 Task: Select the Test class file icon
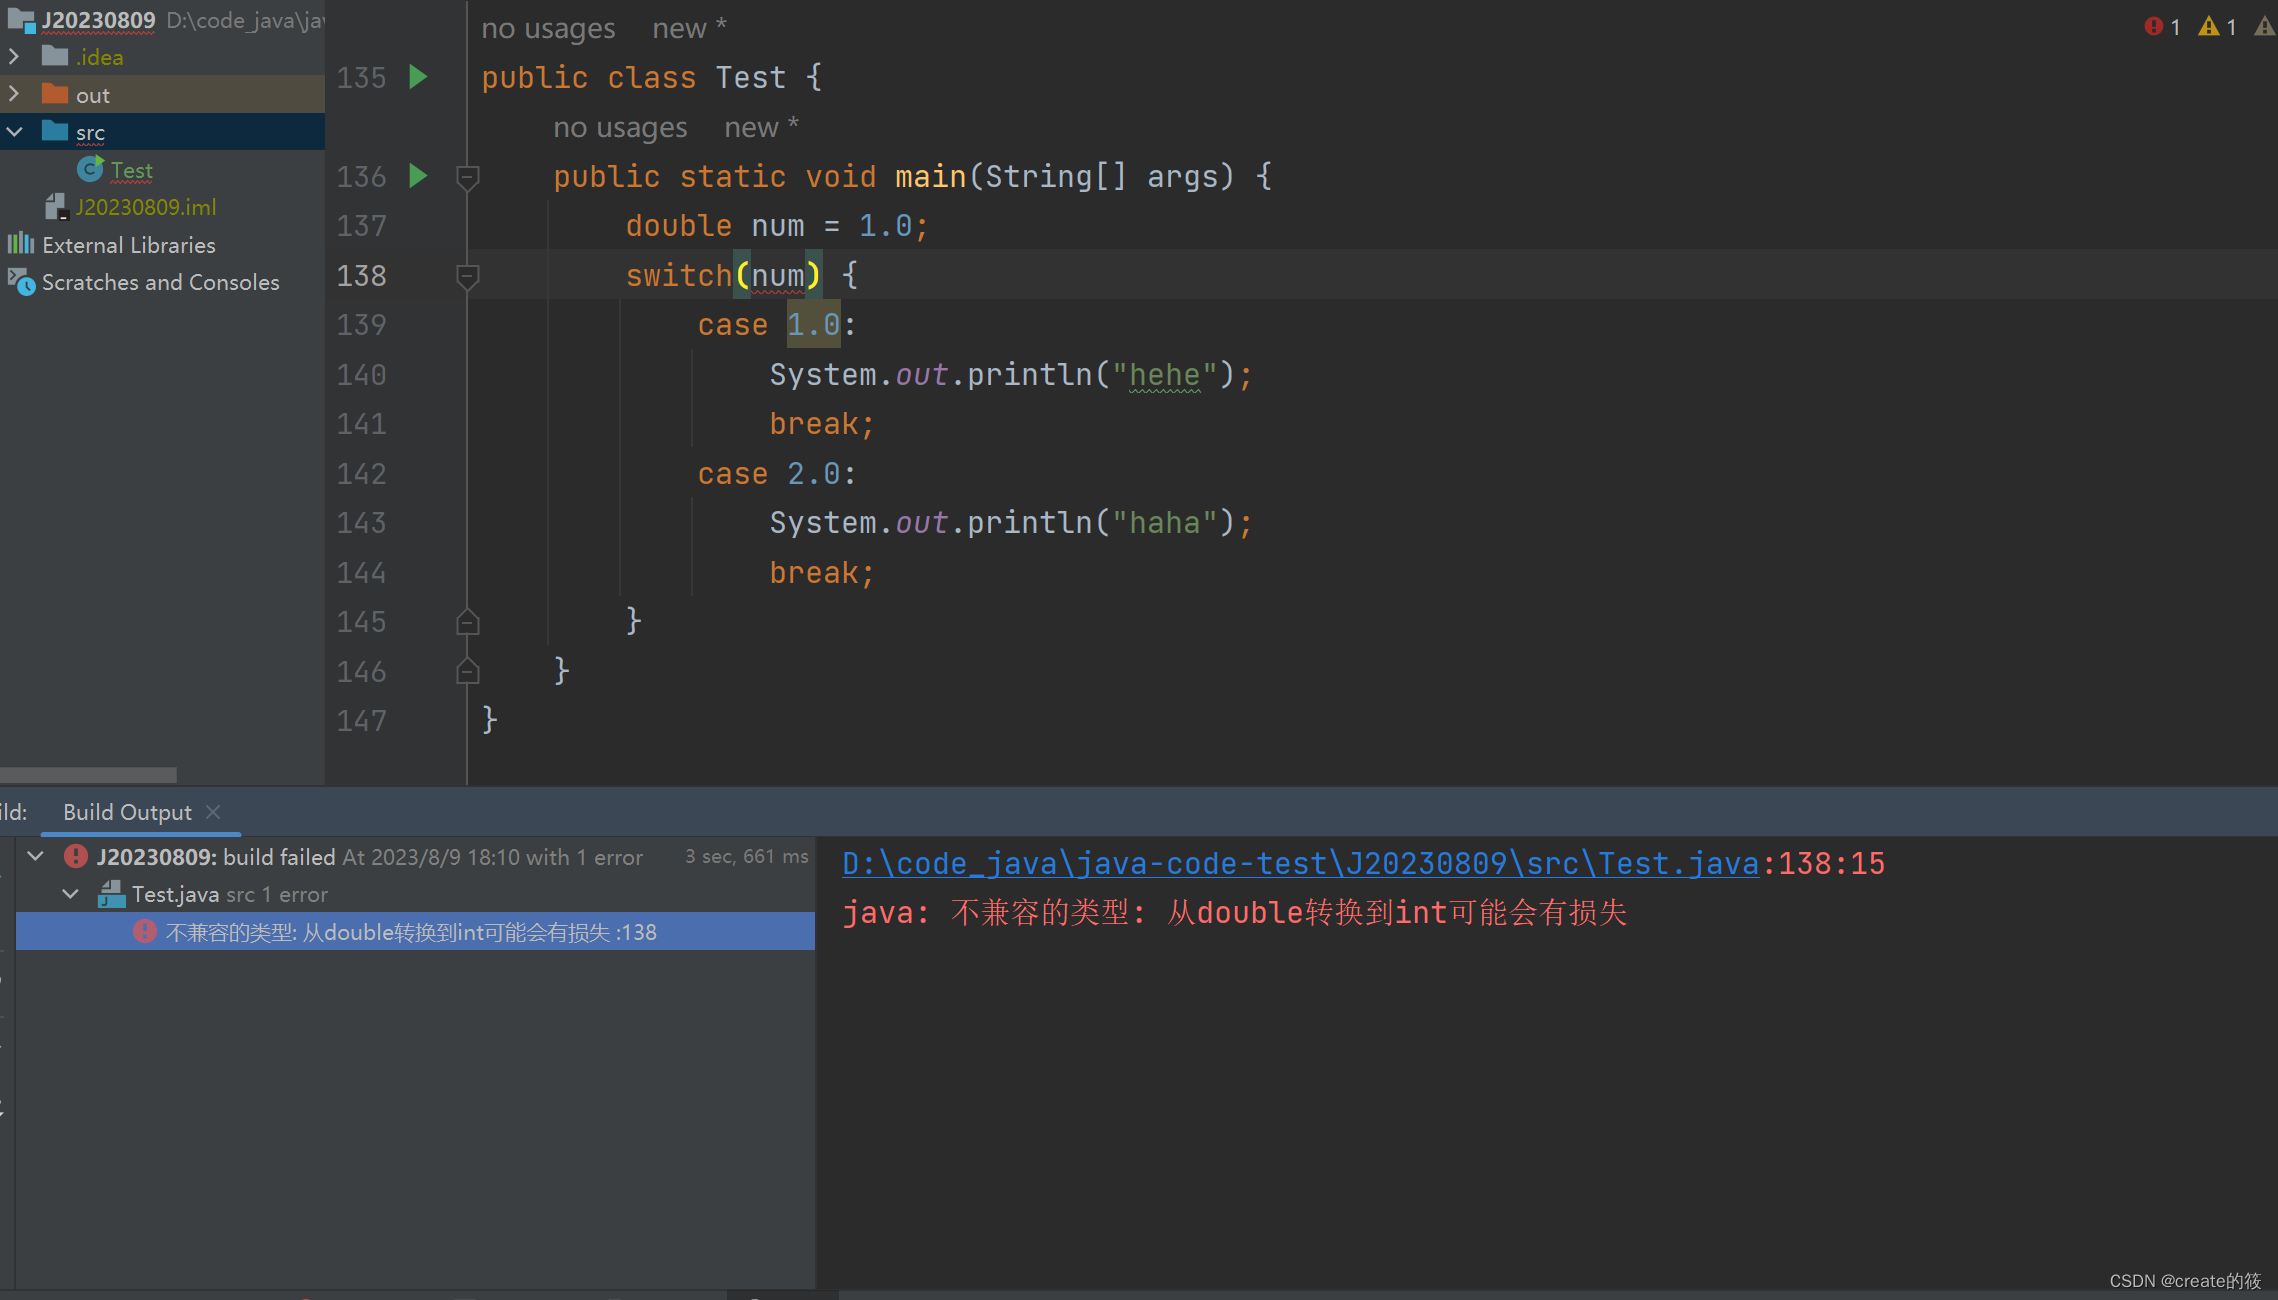[90, 170]
